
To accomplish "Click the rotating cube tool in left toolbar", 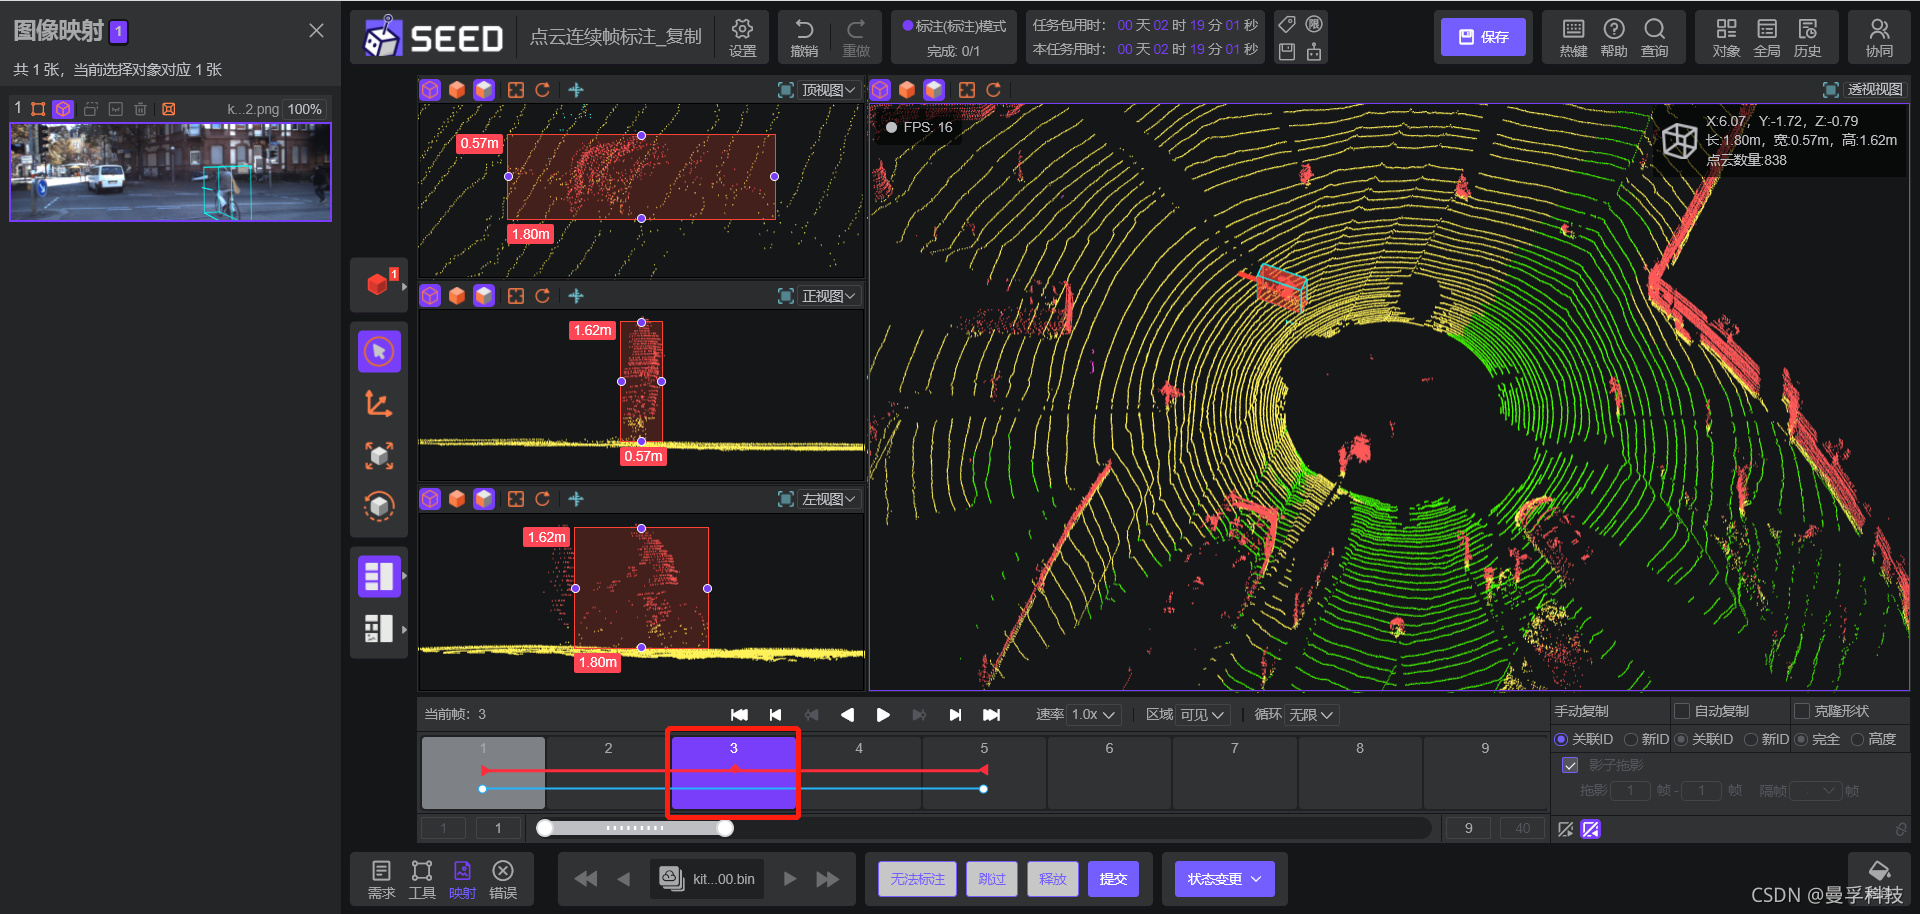I will 379,506.
